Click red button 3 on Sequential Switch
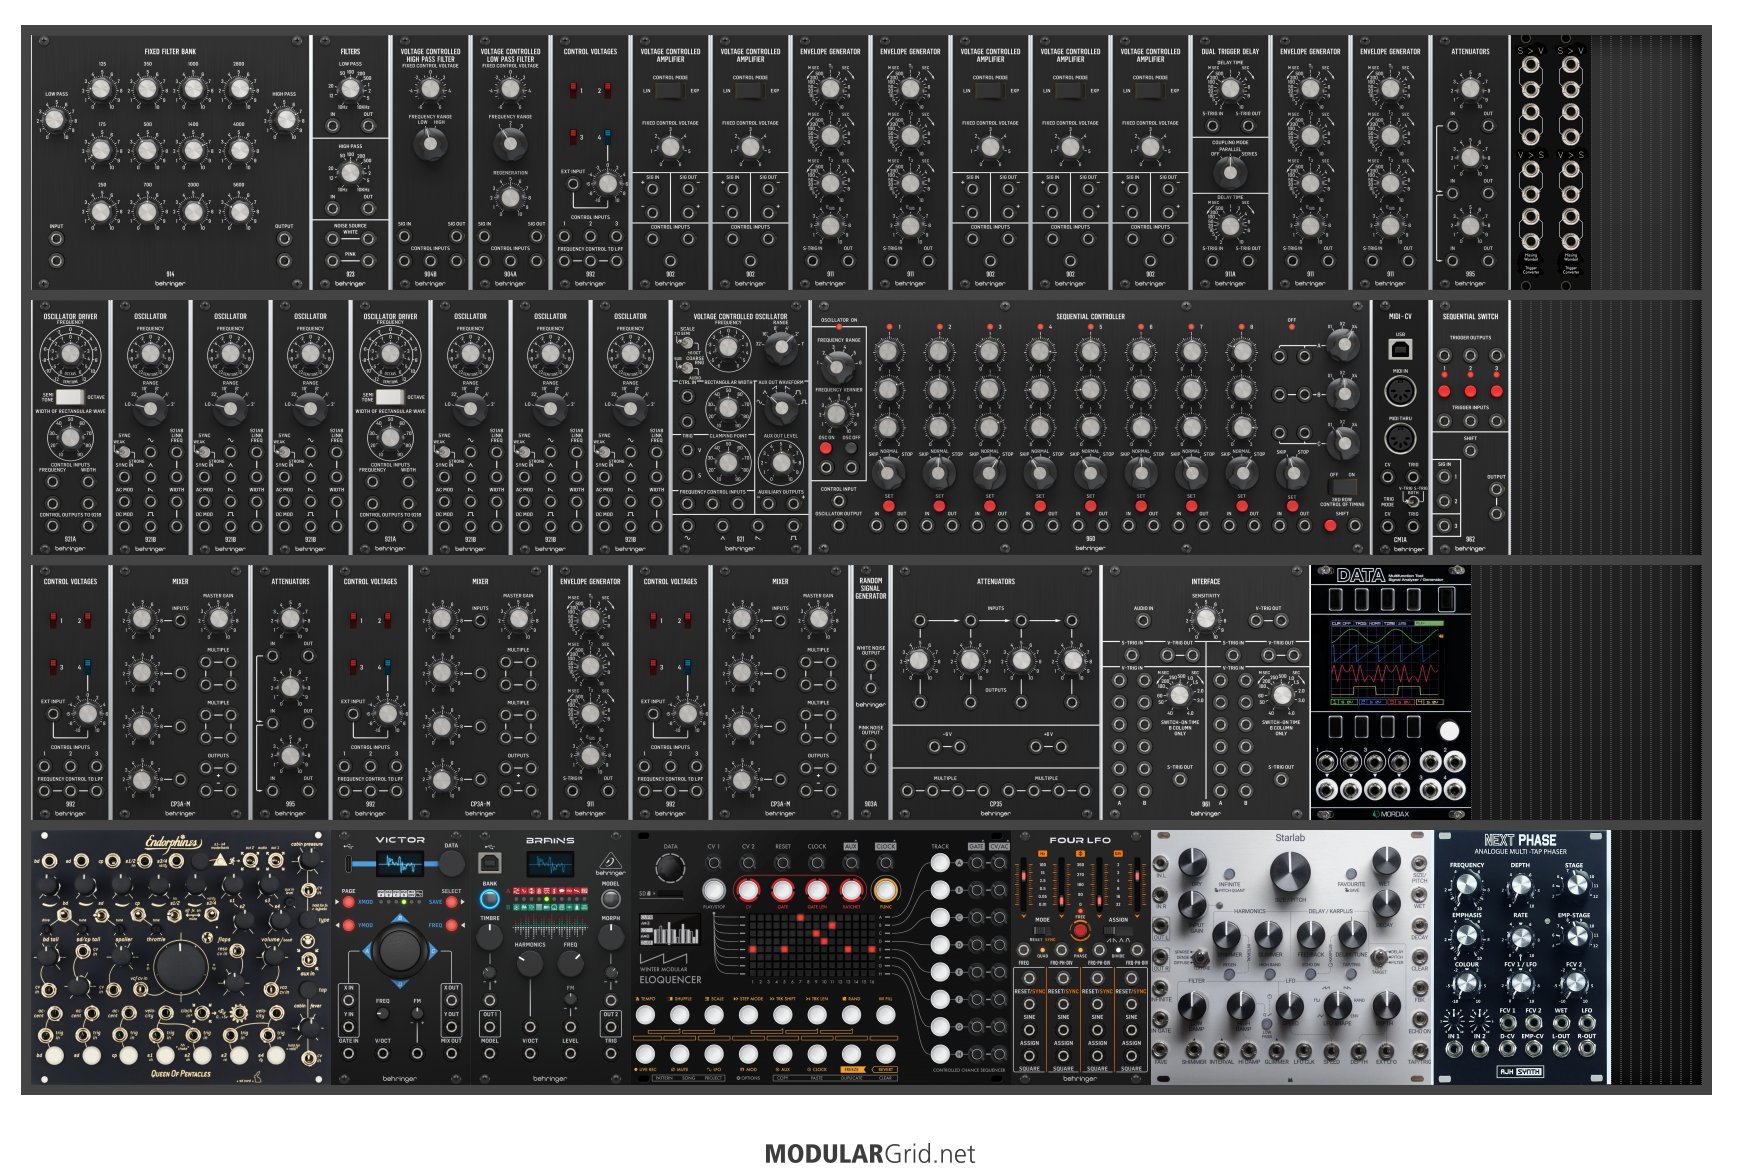 (x=1496, y=390)
